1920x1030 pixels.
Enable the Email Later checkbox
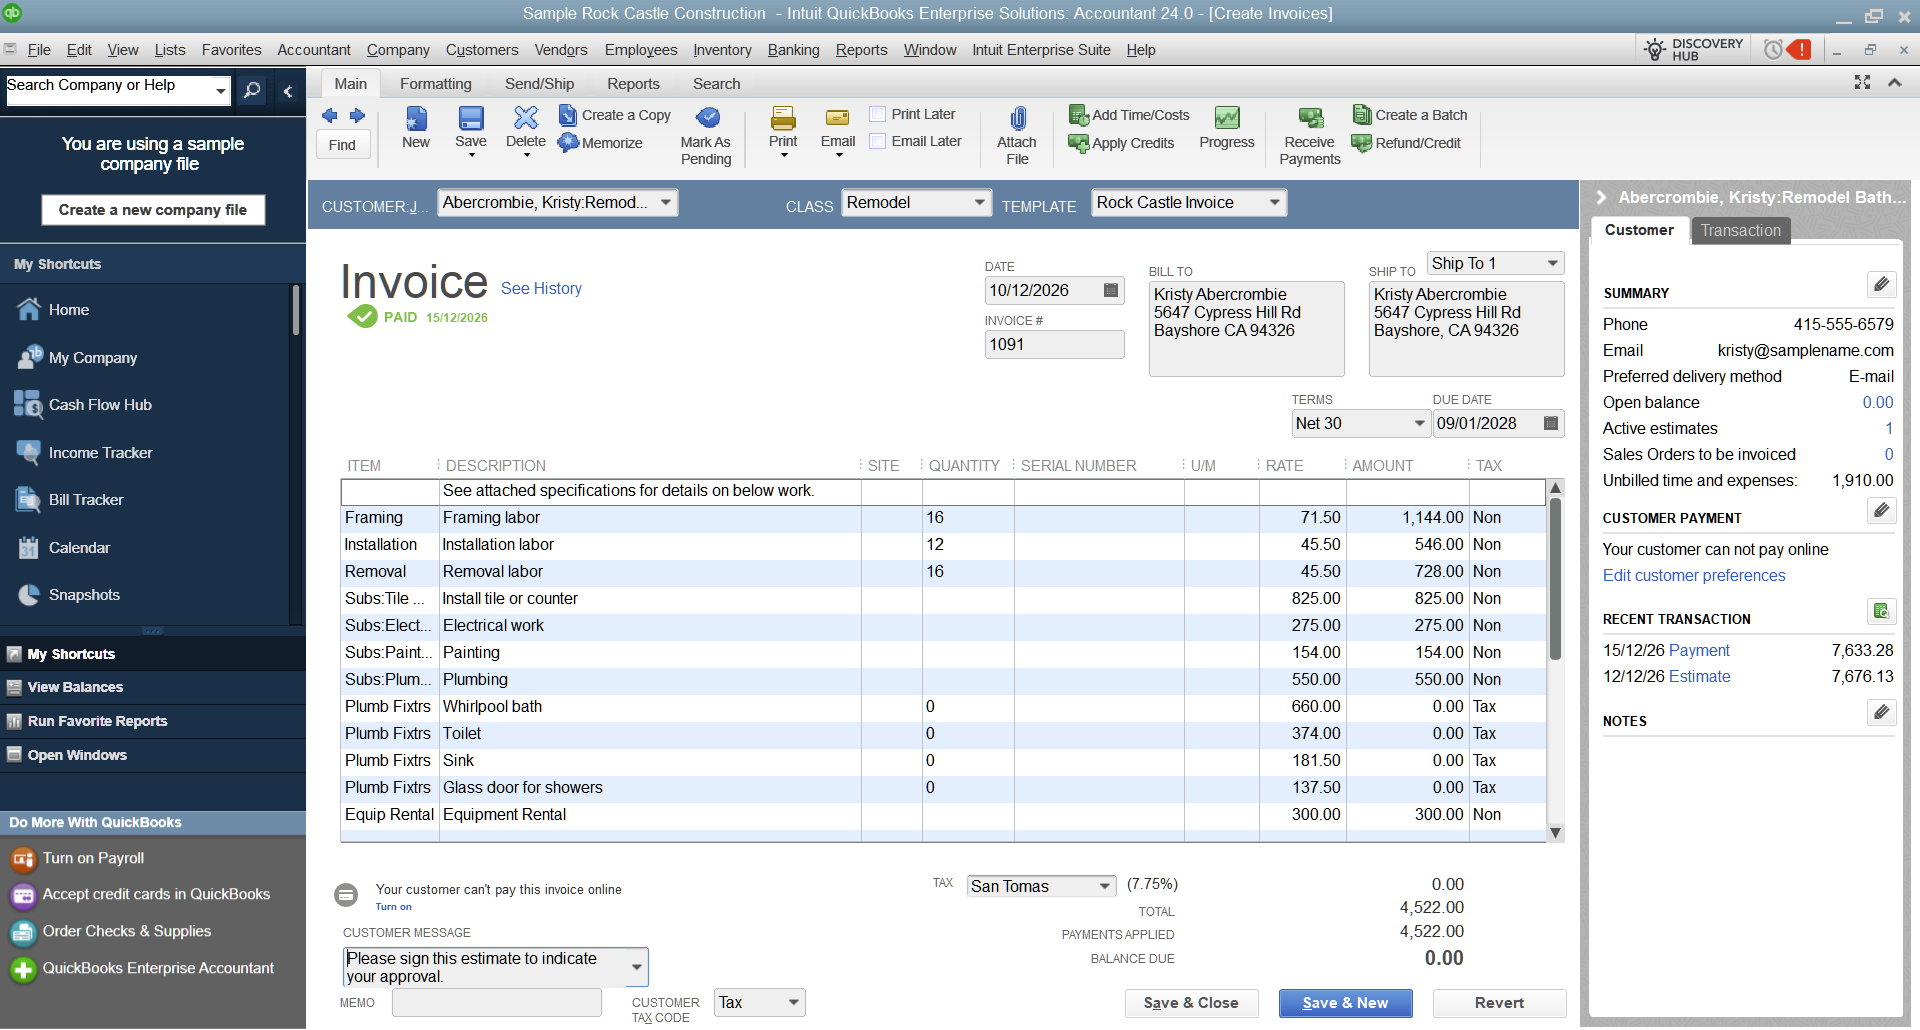coord(877,141)
